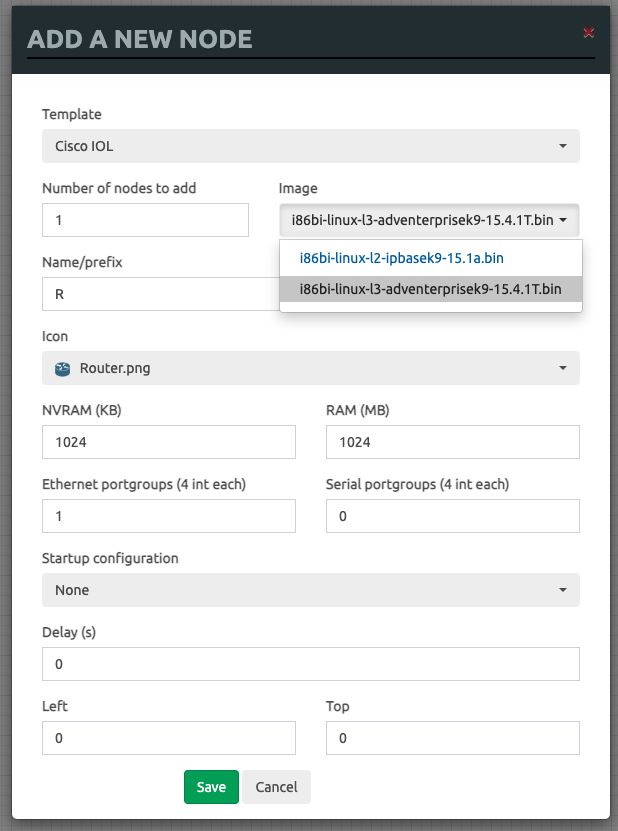Open the Template dropdown showing Cisco IOL

(311, 146)
